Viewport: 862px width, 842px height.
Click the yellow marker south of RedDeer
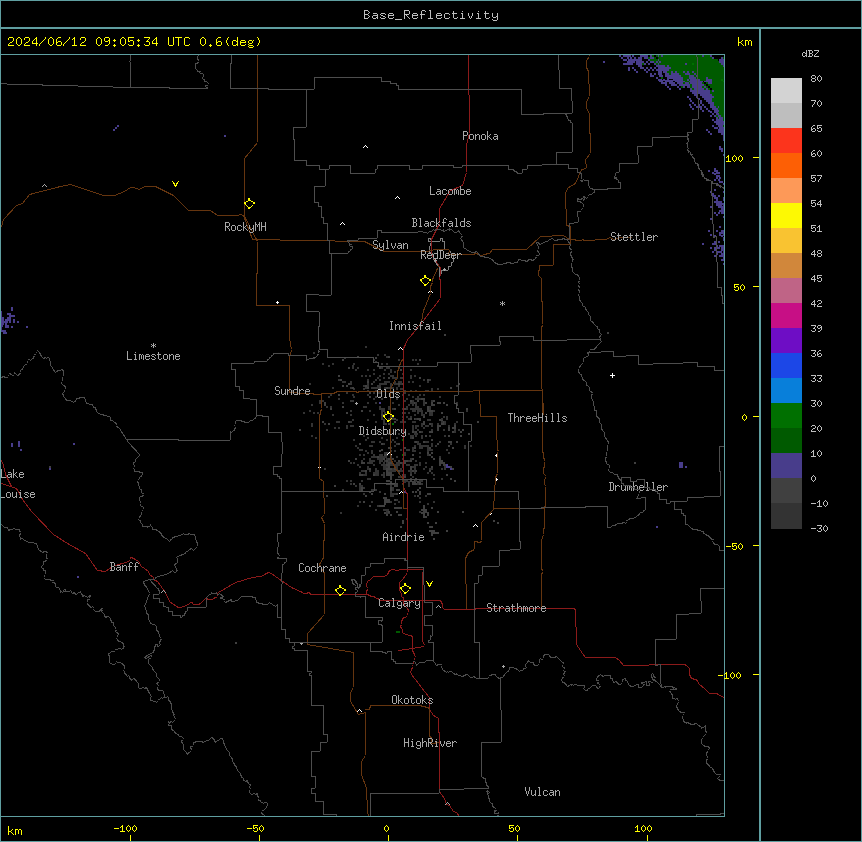click(426, 281)
